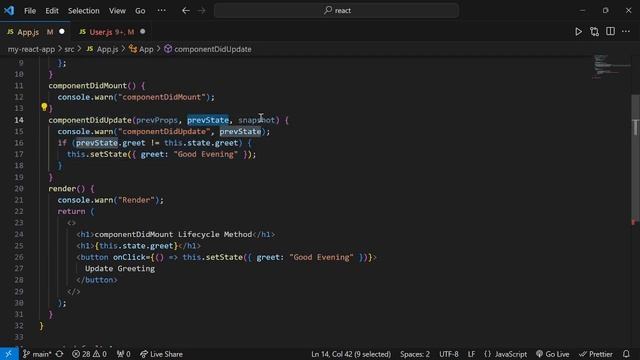This screenshot has height=360, width=640.
Task: Click the minimap code preview
Action: point(611,67)
